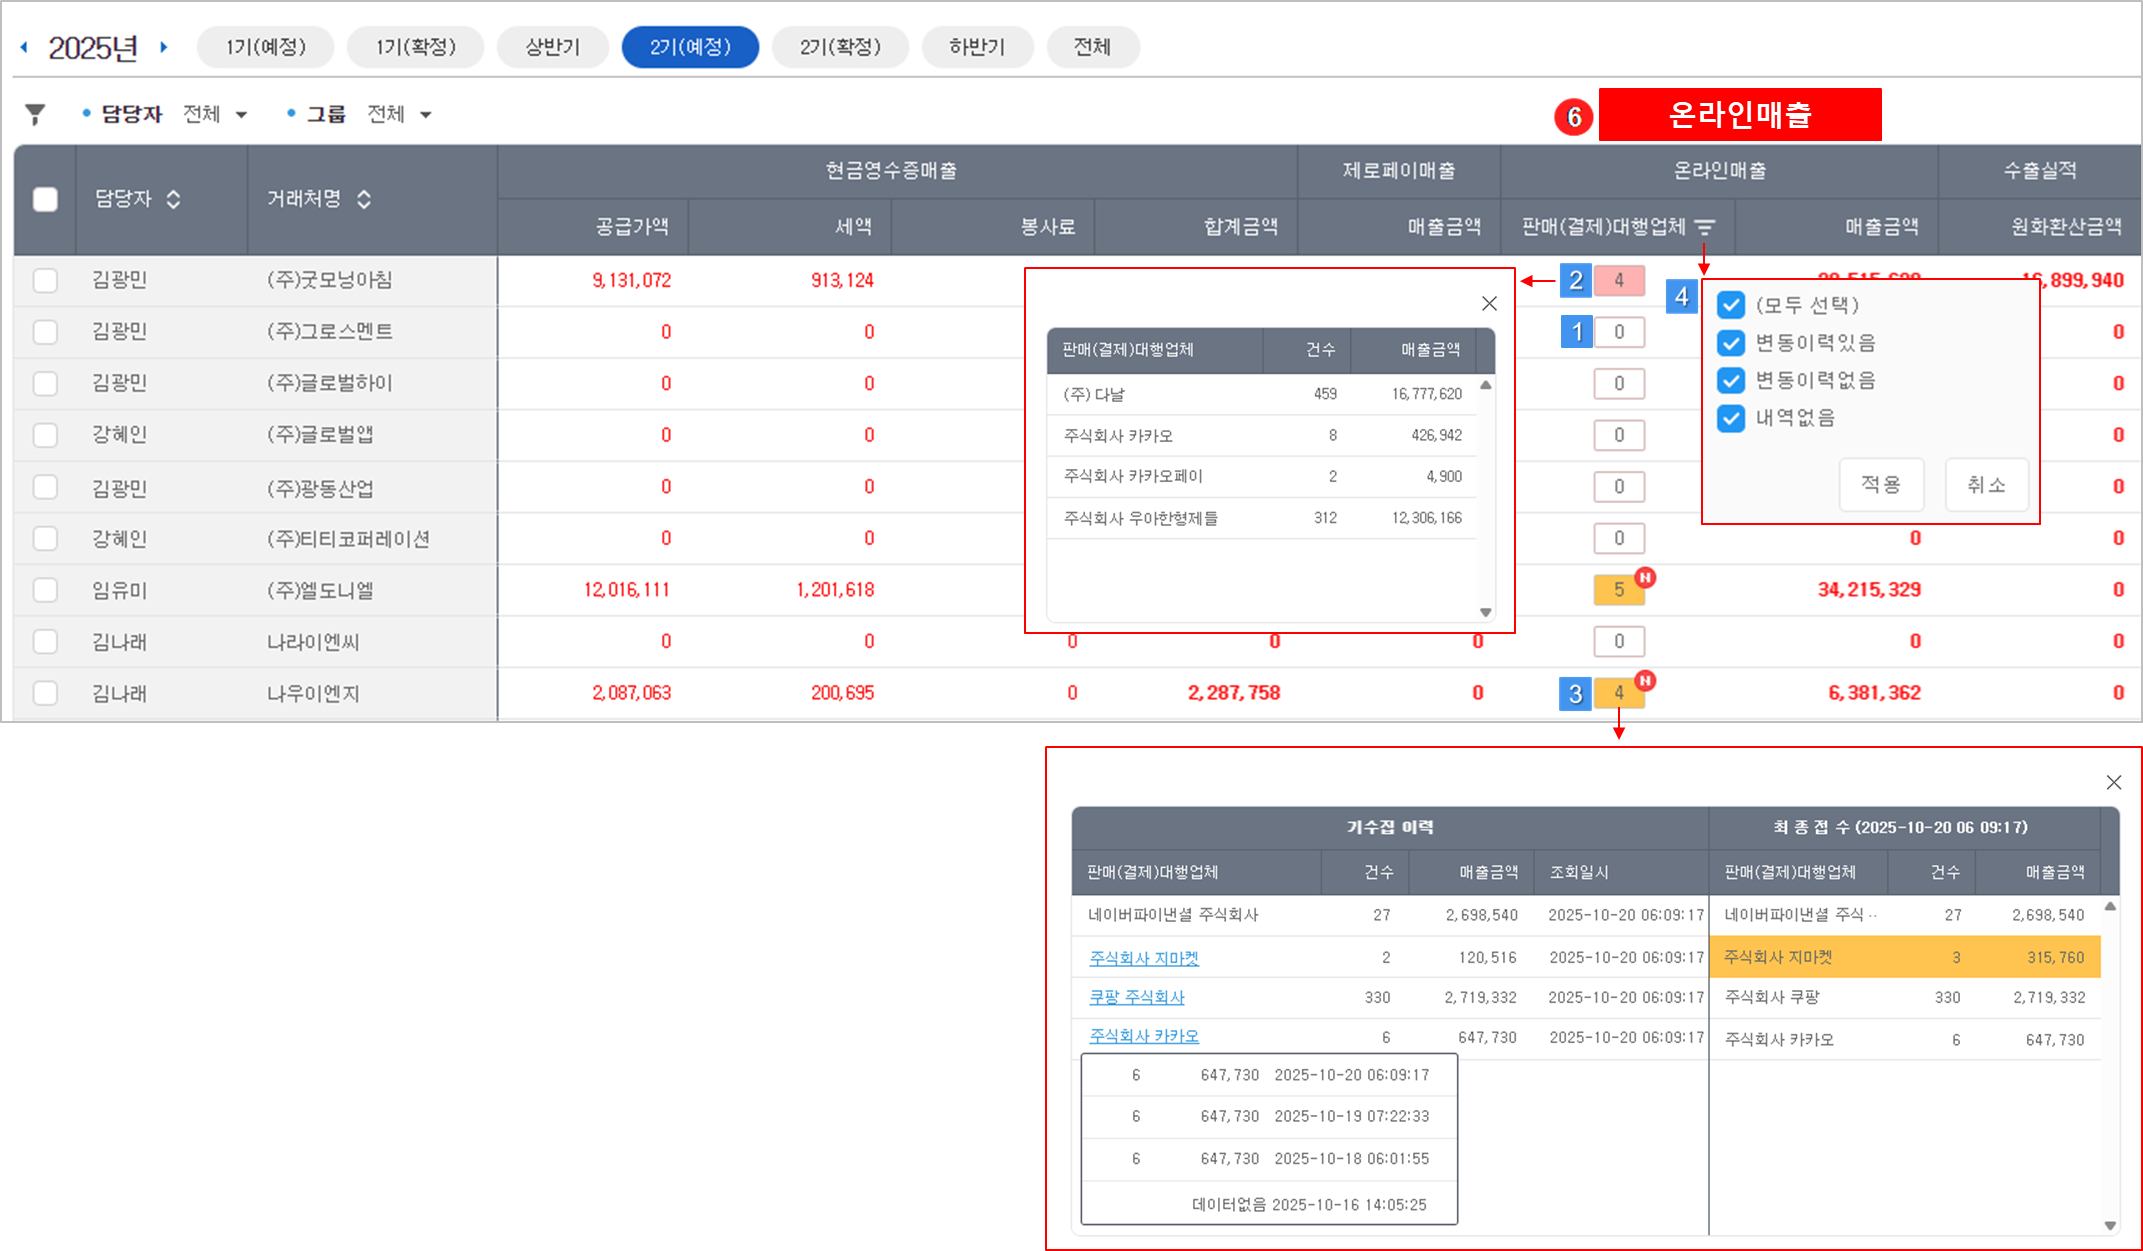
Task: Check row checkbox for (주)그로스멘트
Action: 45,331
